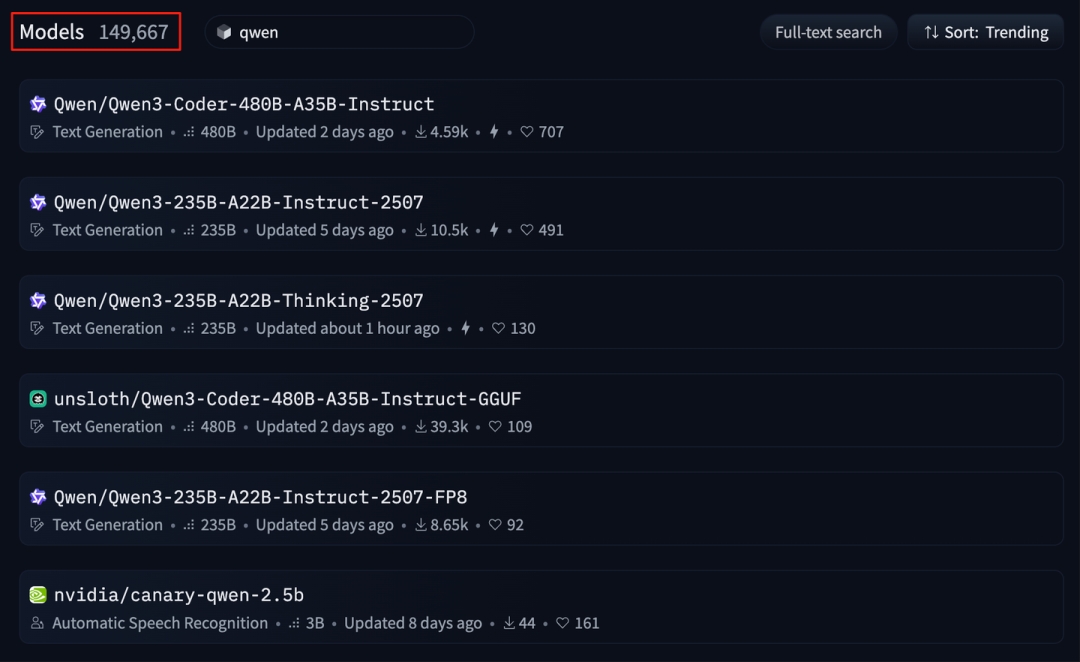The image size is (1080, 662).
Task: Focus the model name filter field containing qwen
Action: pyautogui.click(x=340, y=32)
